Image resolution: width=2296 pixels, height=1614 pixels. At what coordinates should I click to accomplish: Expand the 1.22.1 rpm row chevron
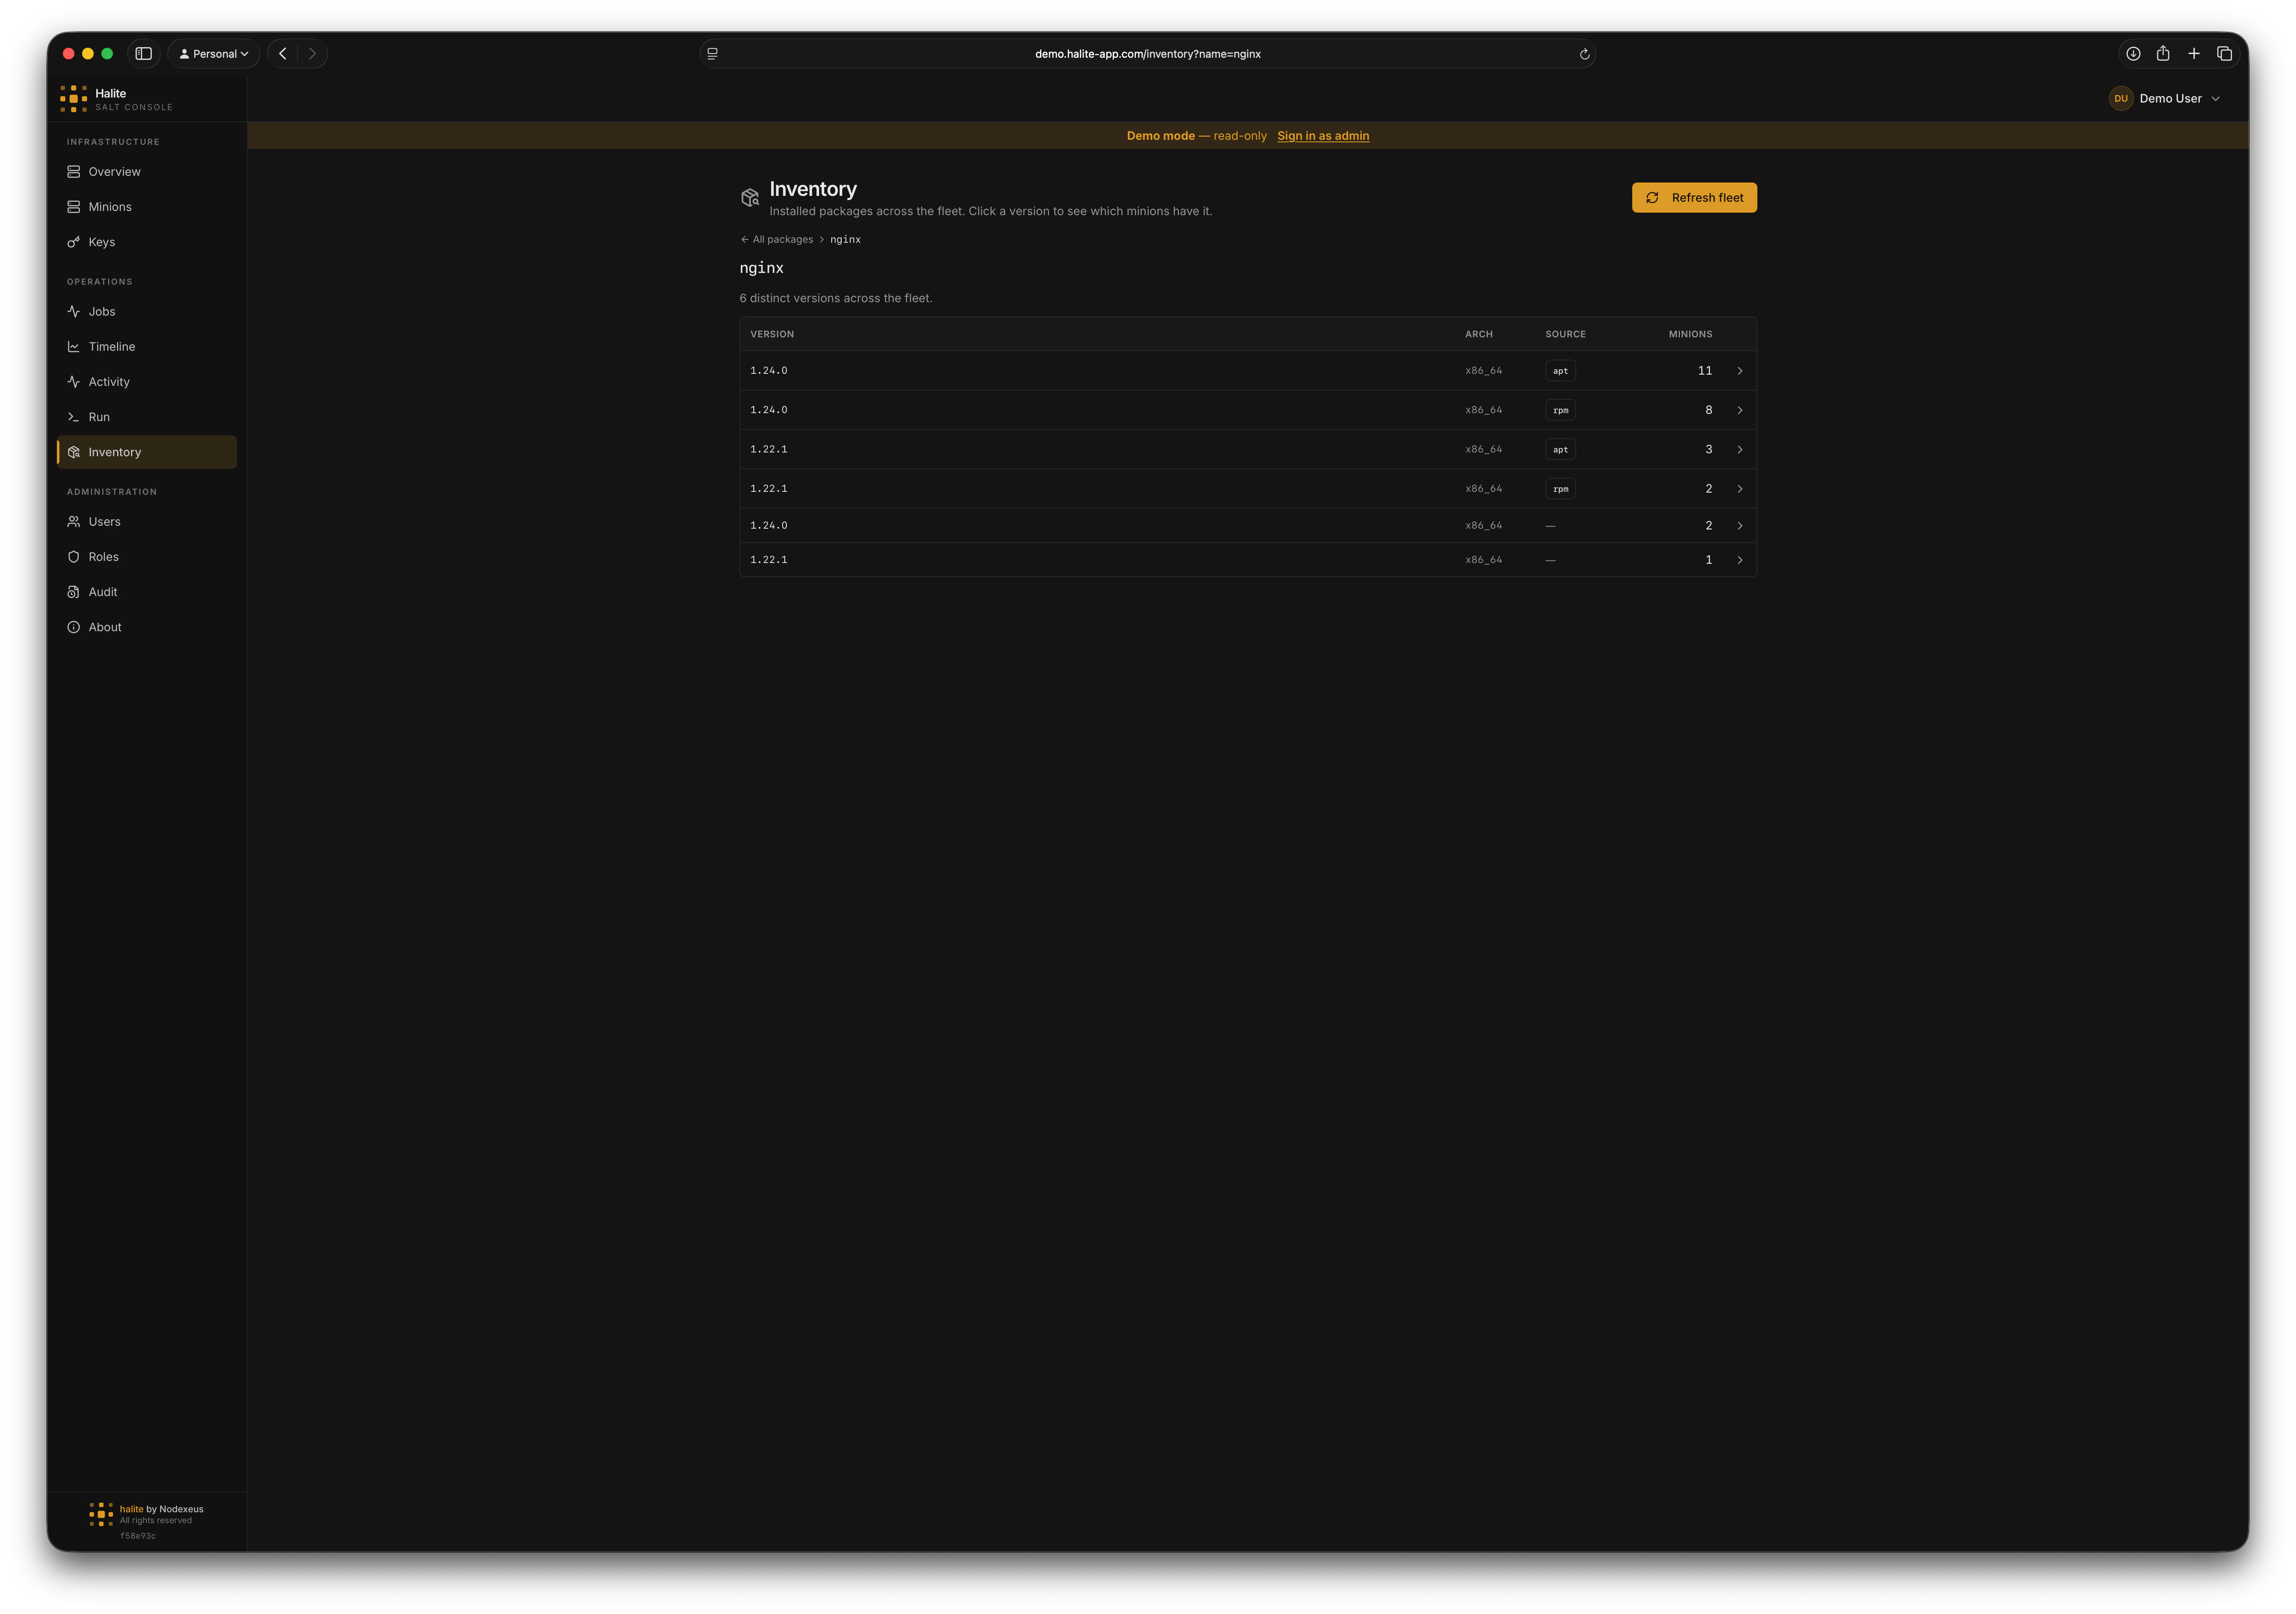(x=1740, y=489)
